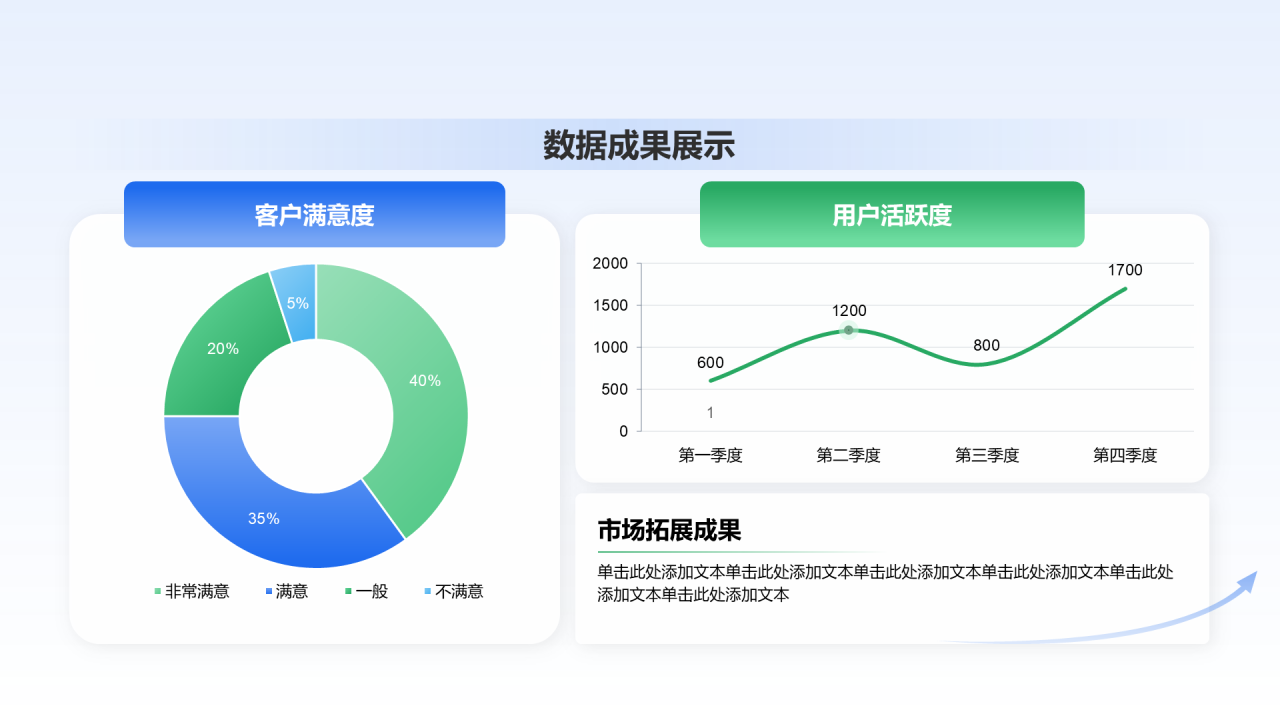Click the 0 y-axis label
Image resolution: width=1280 pixels, height=720 pixels.
pyautogui.click(x=624, y=431)
